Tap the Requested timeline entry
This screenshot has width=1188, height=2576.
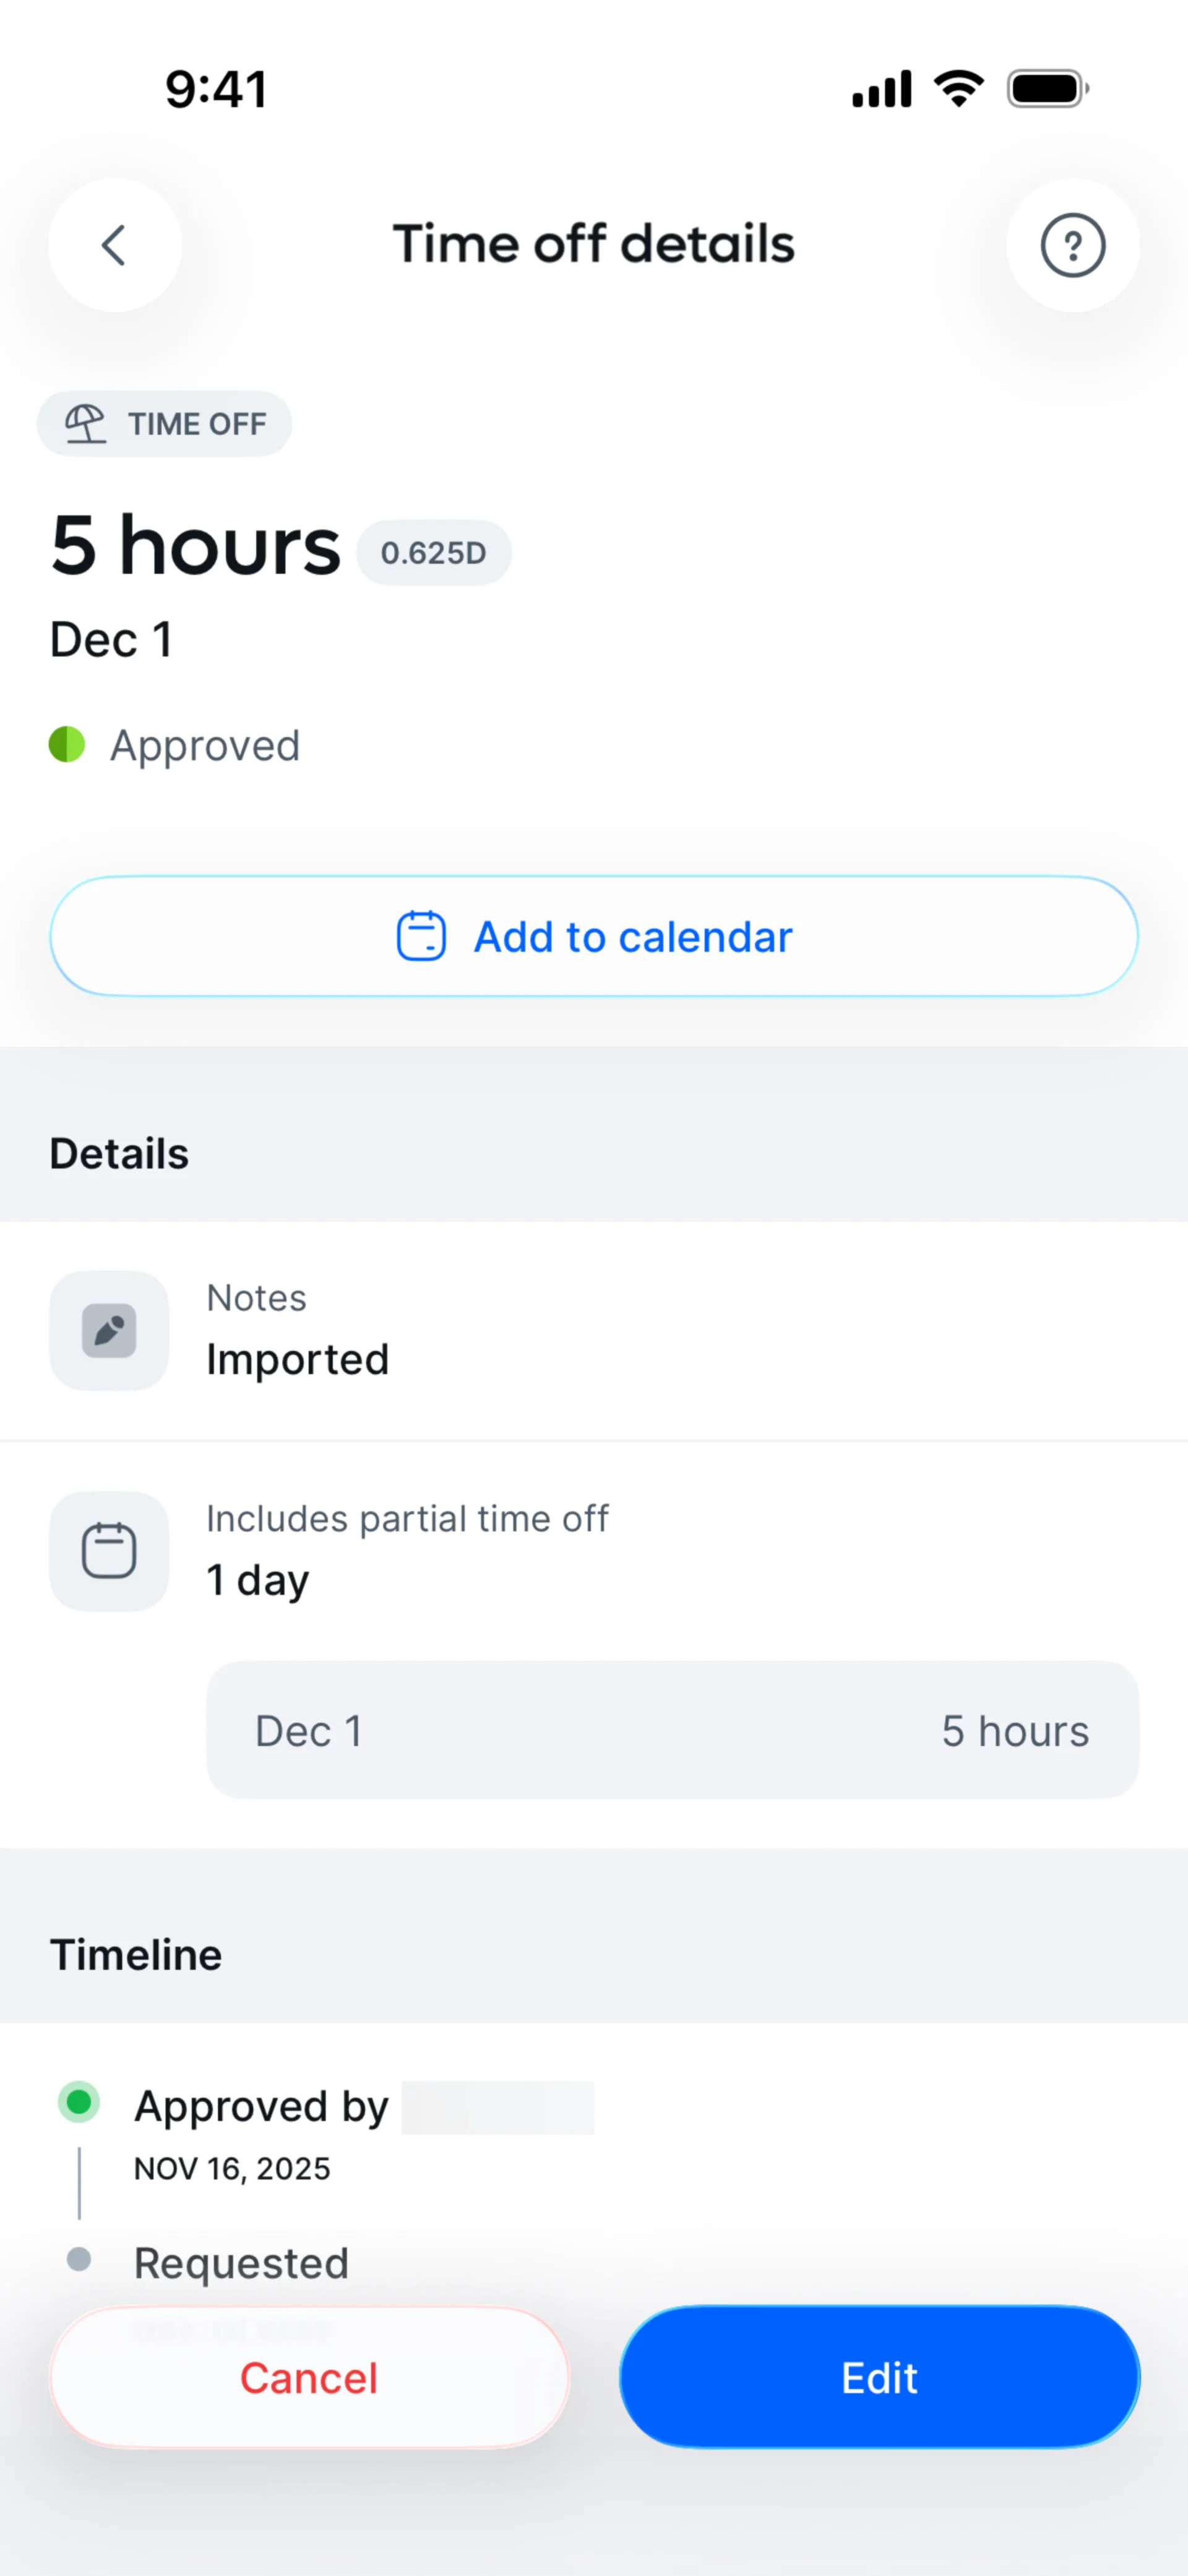241,2263
